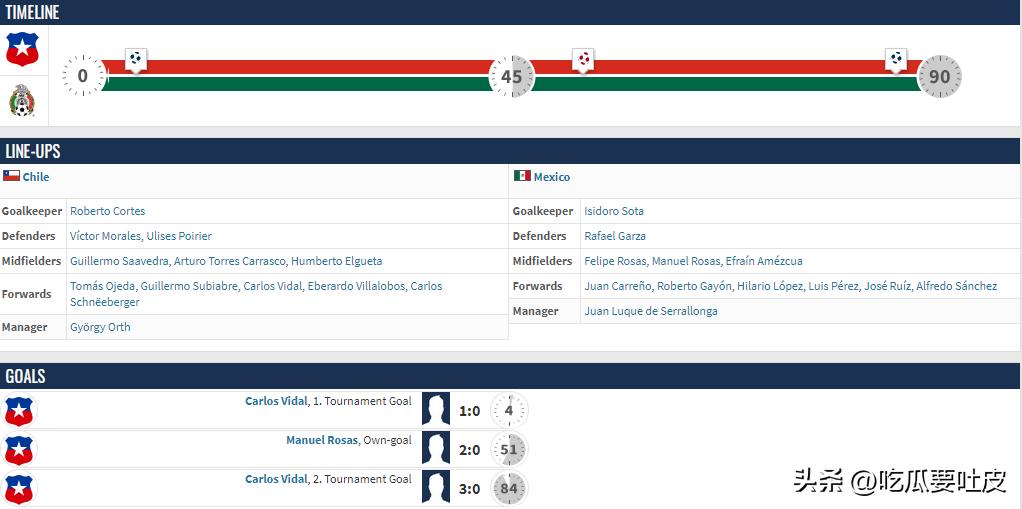This screenshot has width=1022, height=509.
Task: Open Humberto Elgueta player page
Action: pyautogui.click(x=337, y=261)
